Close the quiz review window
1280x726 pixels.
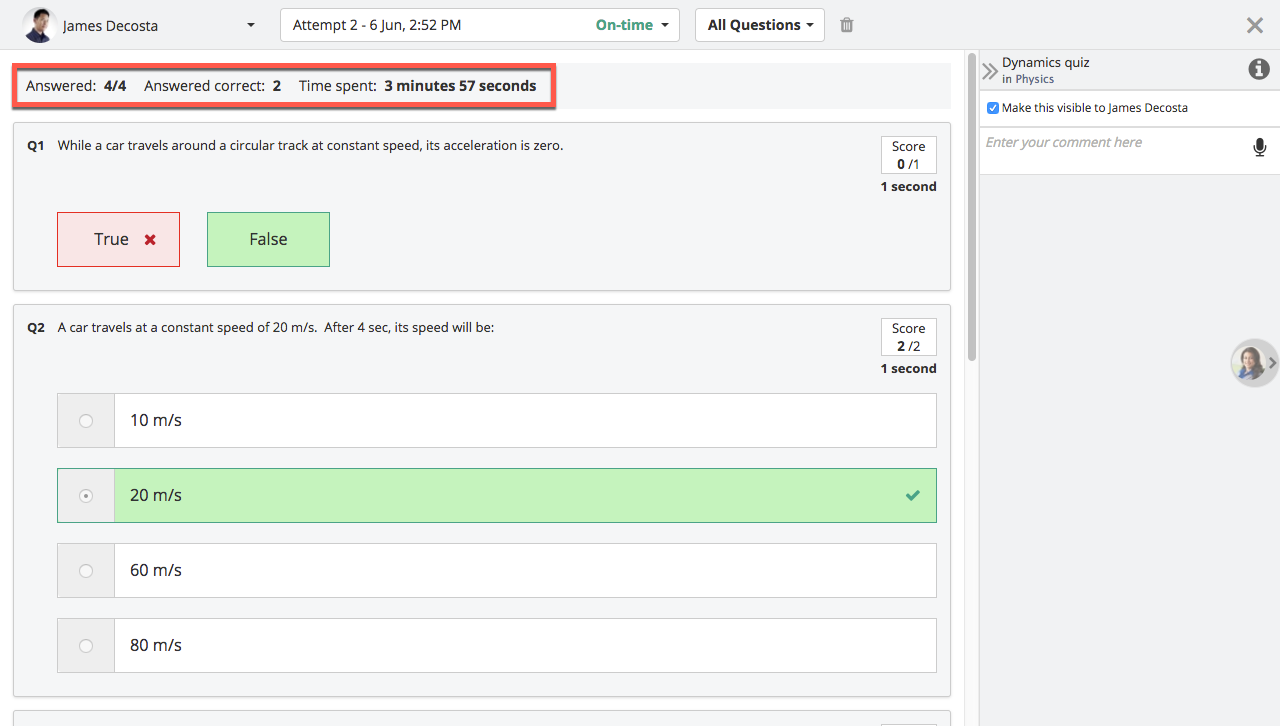point(1255,25)
